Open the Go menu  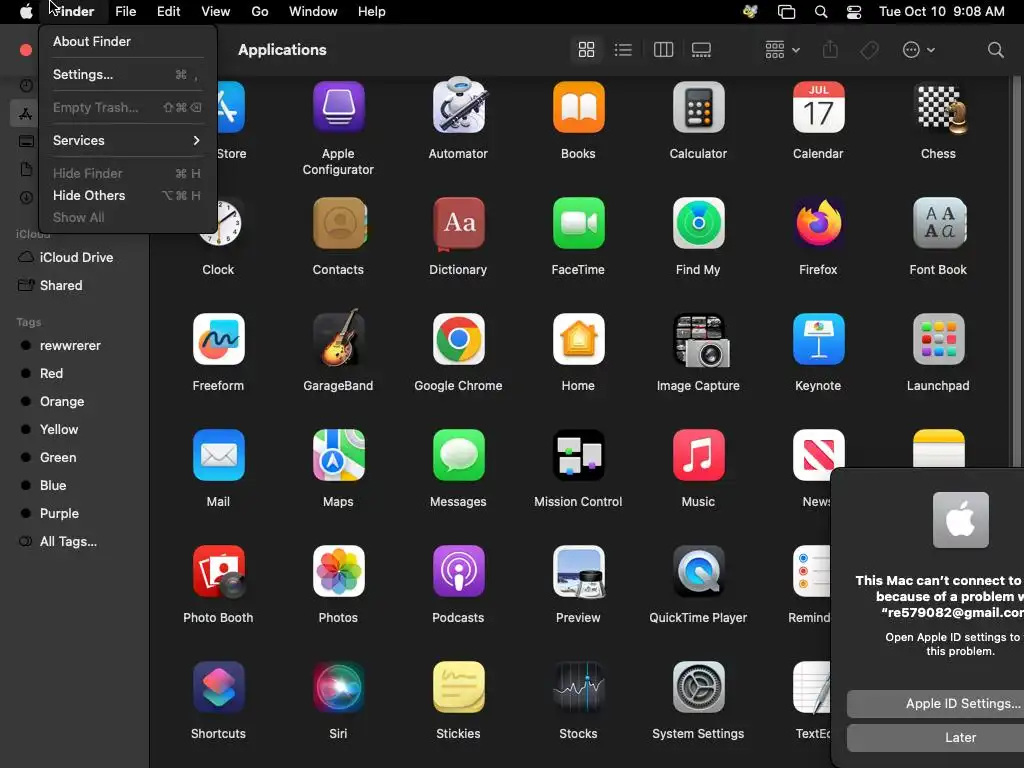pyautogui.click(x=260, y=12)
